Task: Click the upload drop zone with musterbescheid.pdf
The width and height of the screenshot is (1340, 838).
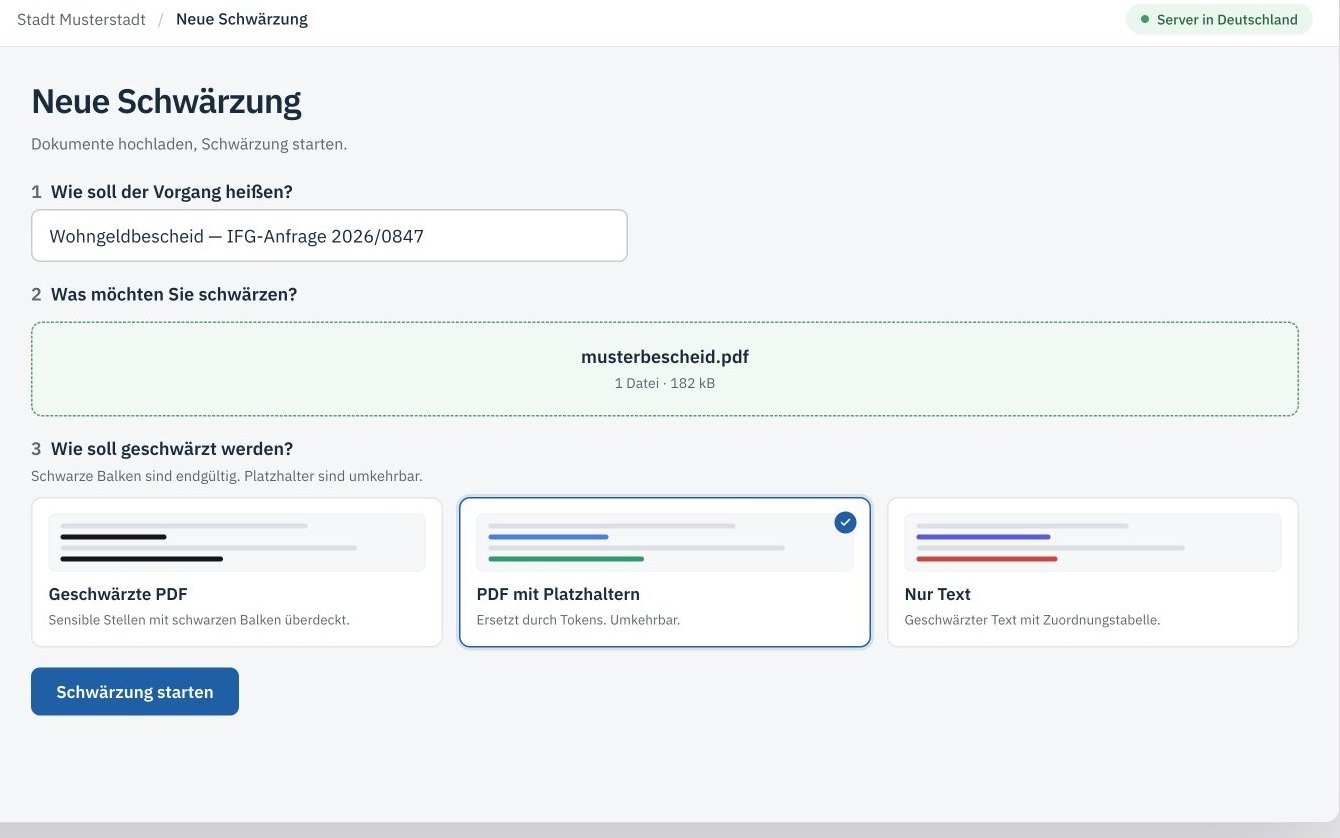Action: (665, 369)
